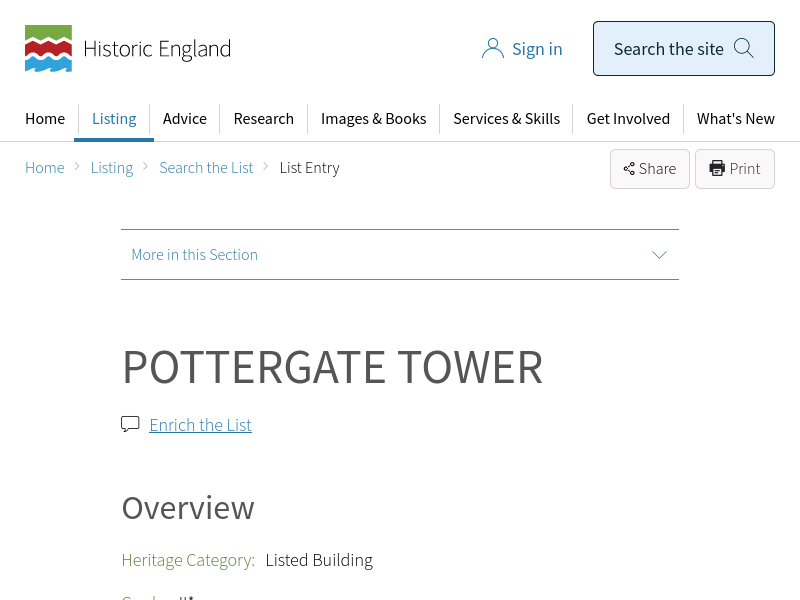
Task: Select the Listing navigation tab
Action: pos(114,119)
